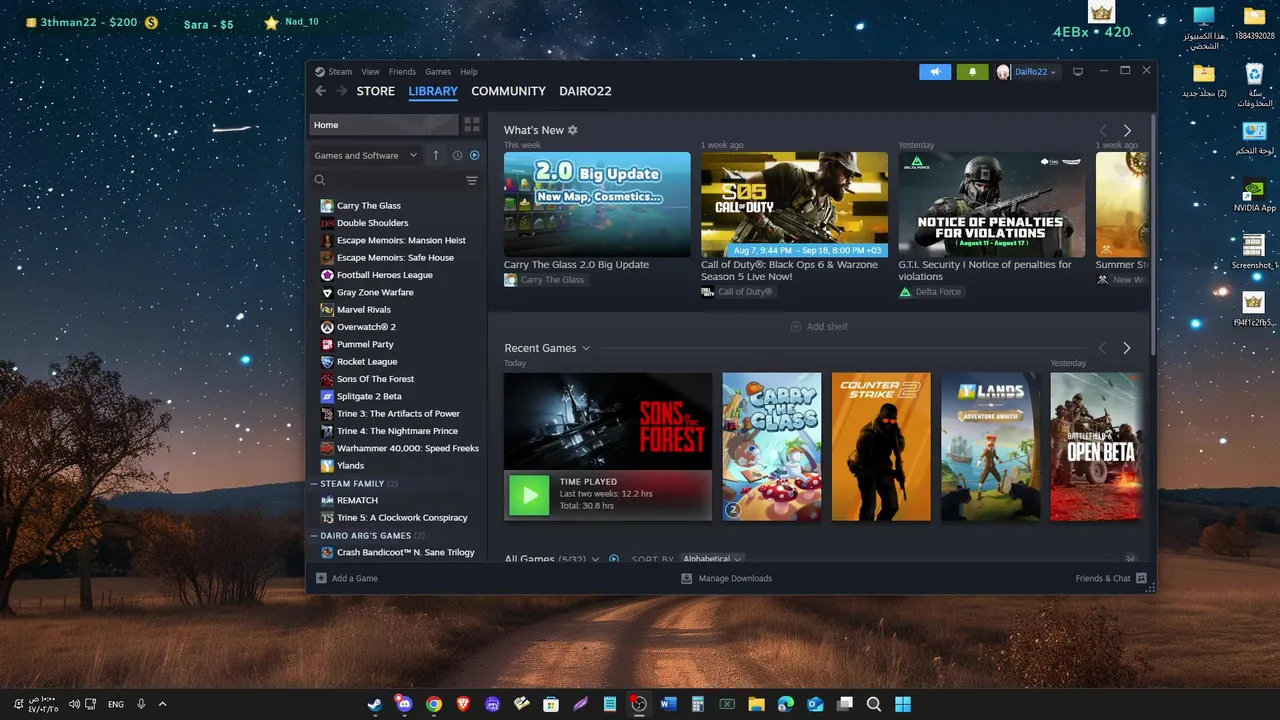Open the collections grid view icon

click(x=472, y=125)
